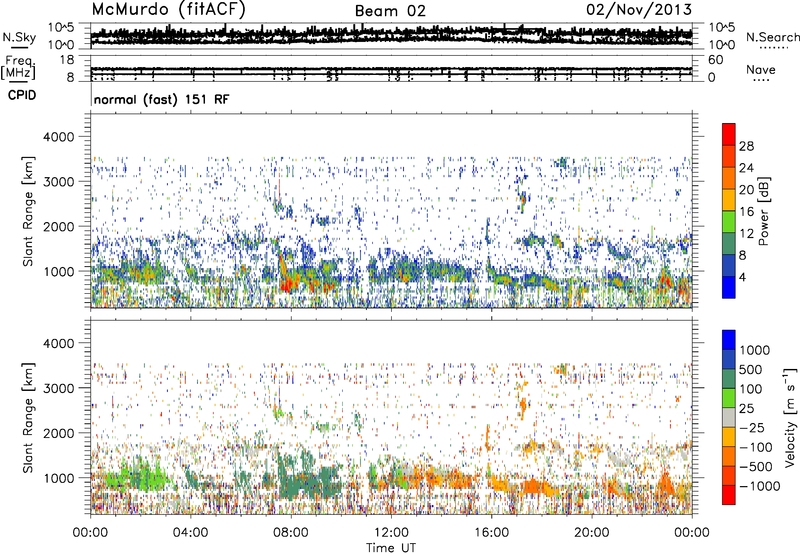Click "4000" tick on Power panel axis
This screenshot has width=800, height=554.
click(x=59, y=137)
